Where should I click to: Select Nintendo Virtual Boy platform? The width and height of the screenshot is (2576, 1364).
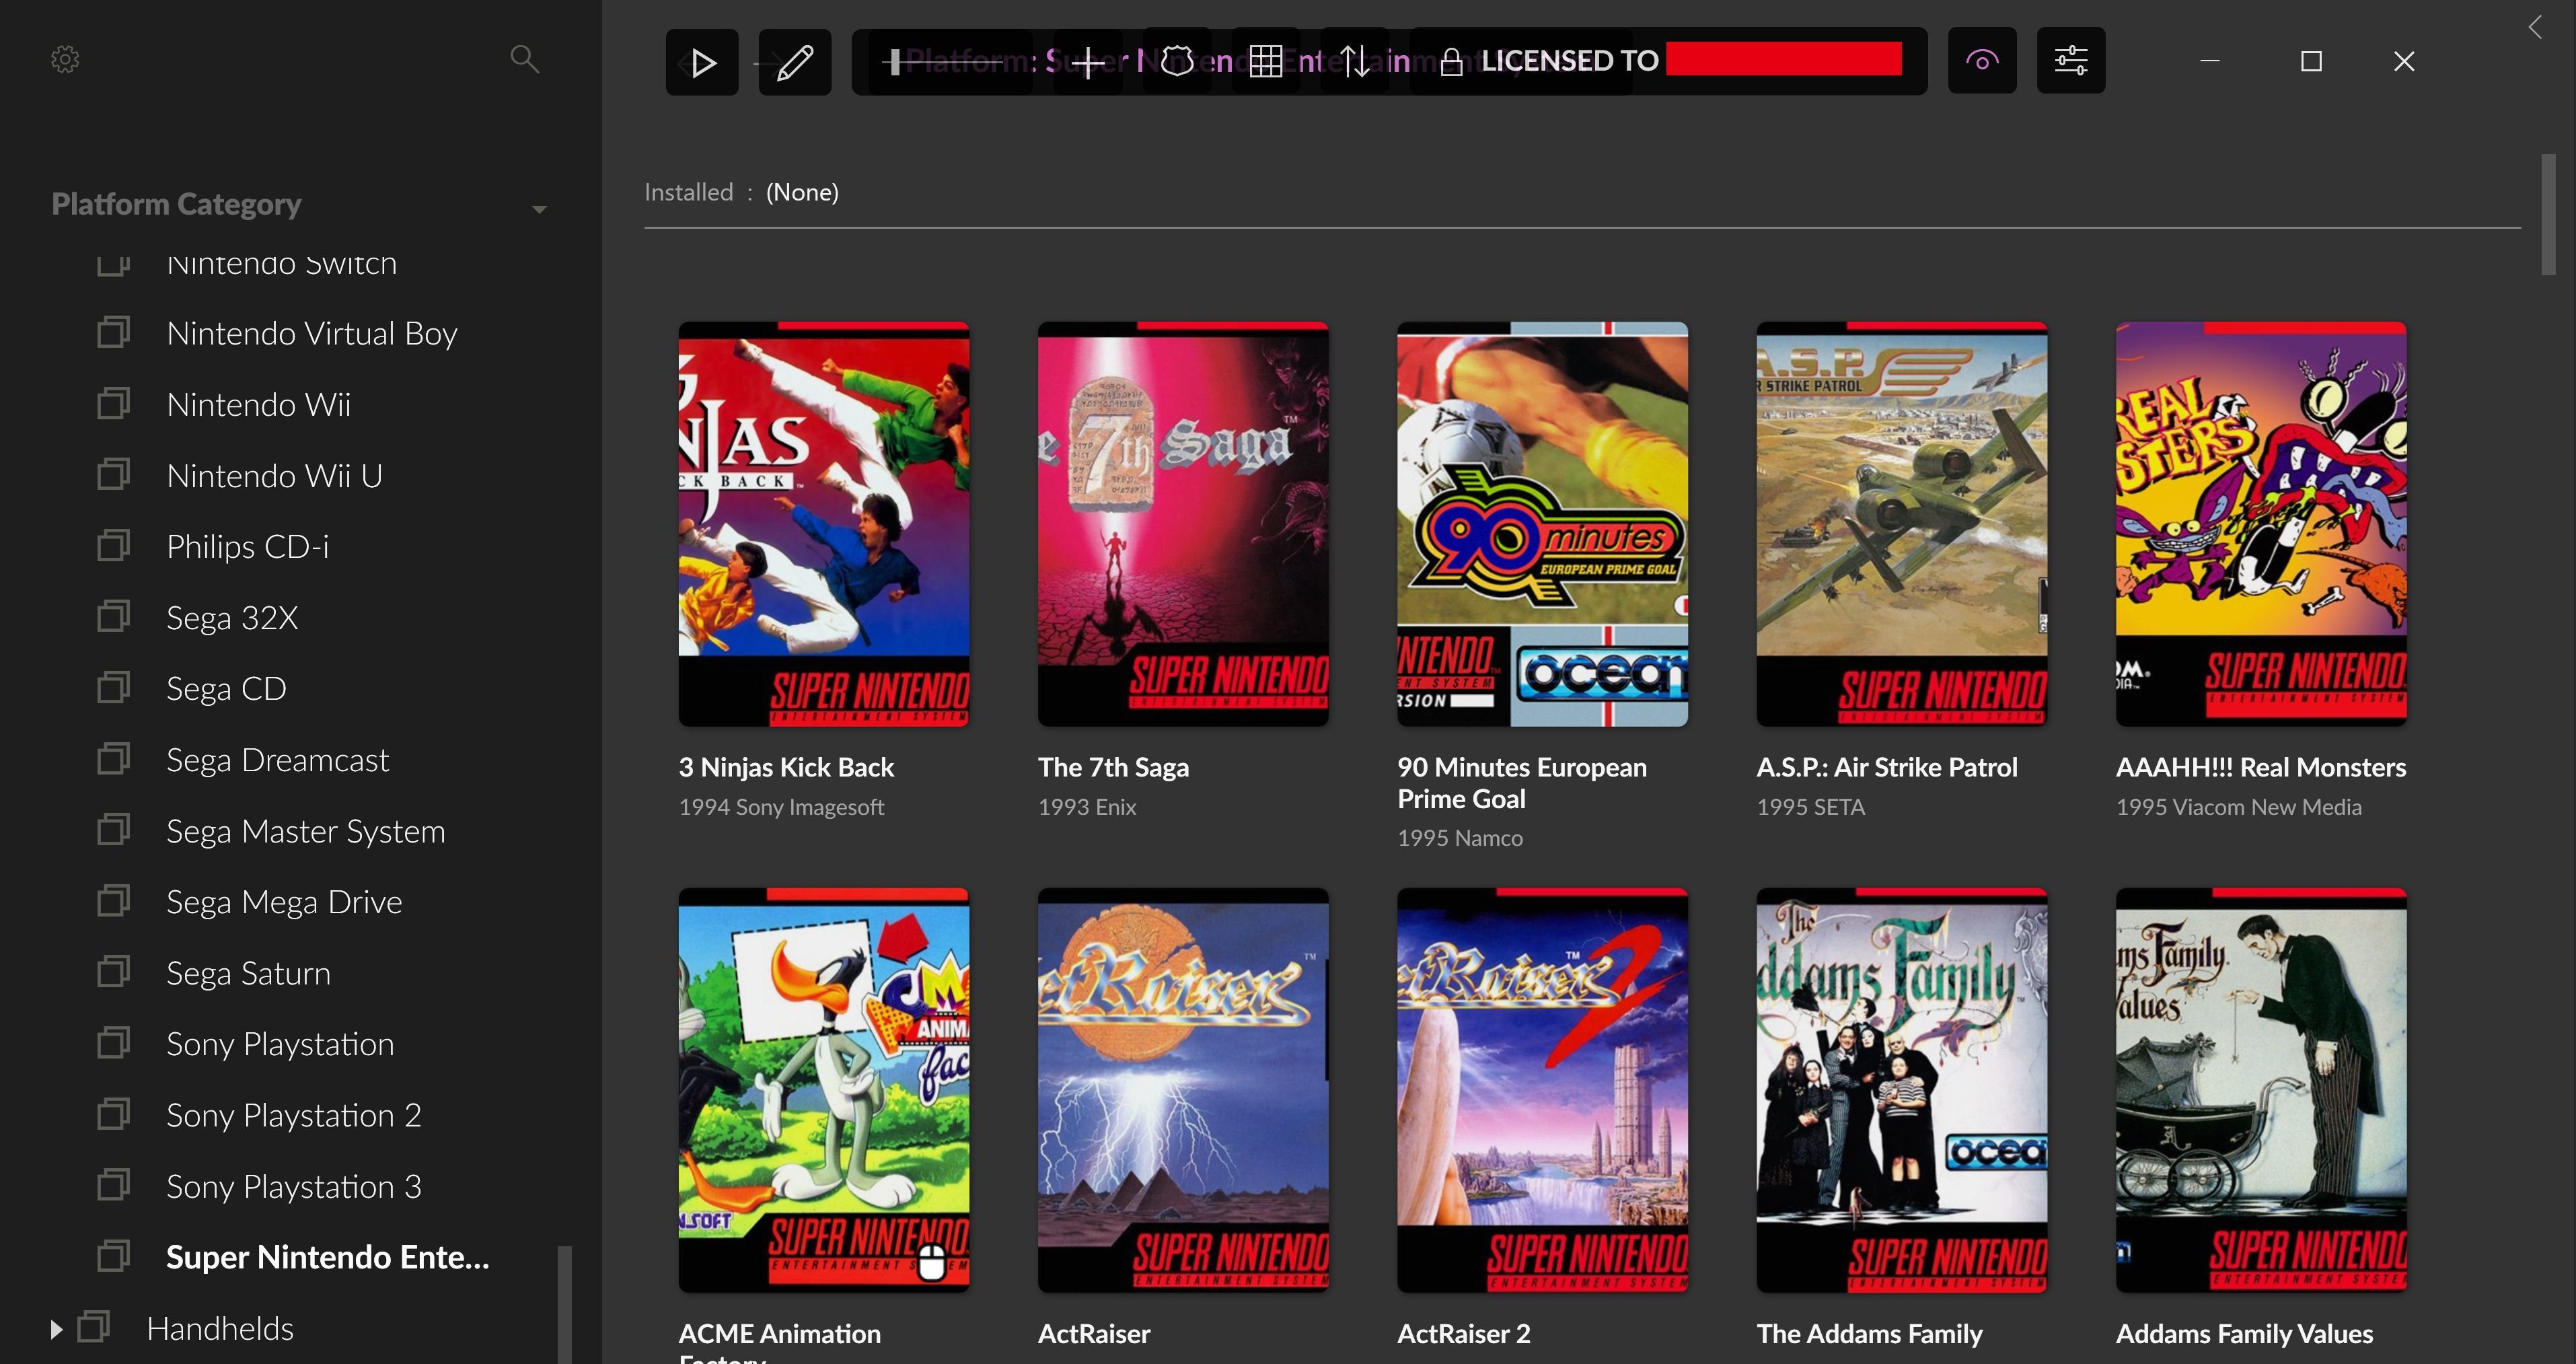coord(312,333)
